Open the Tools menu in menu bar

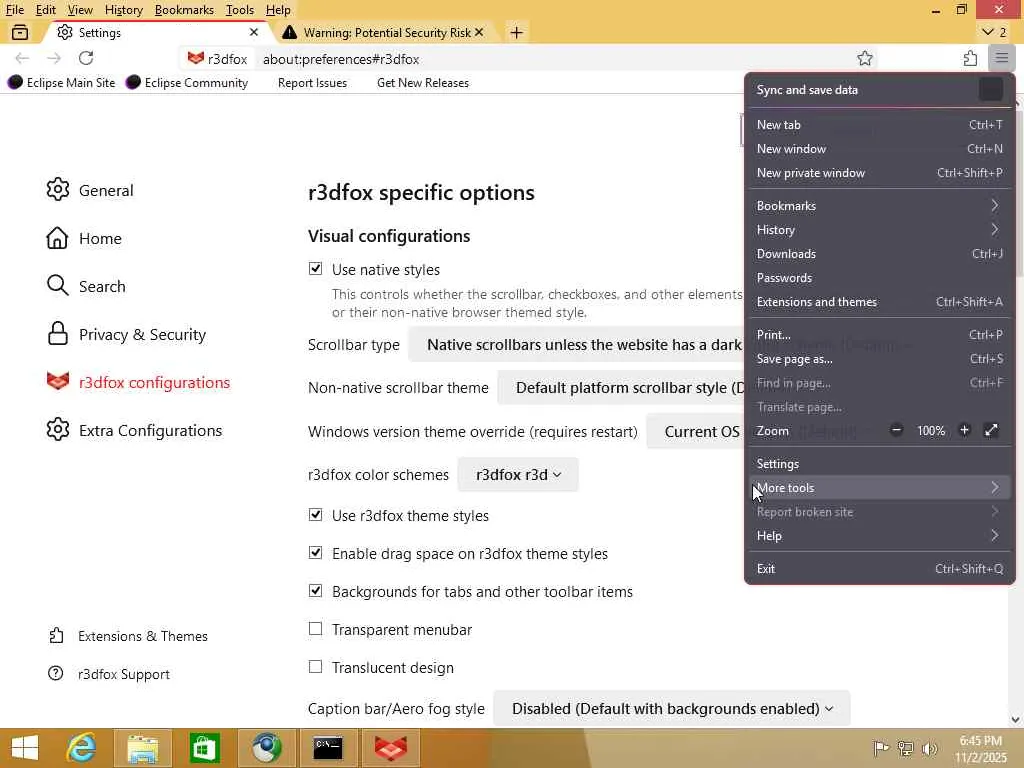click(x=240, y=10)
